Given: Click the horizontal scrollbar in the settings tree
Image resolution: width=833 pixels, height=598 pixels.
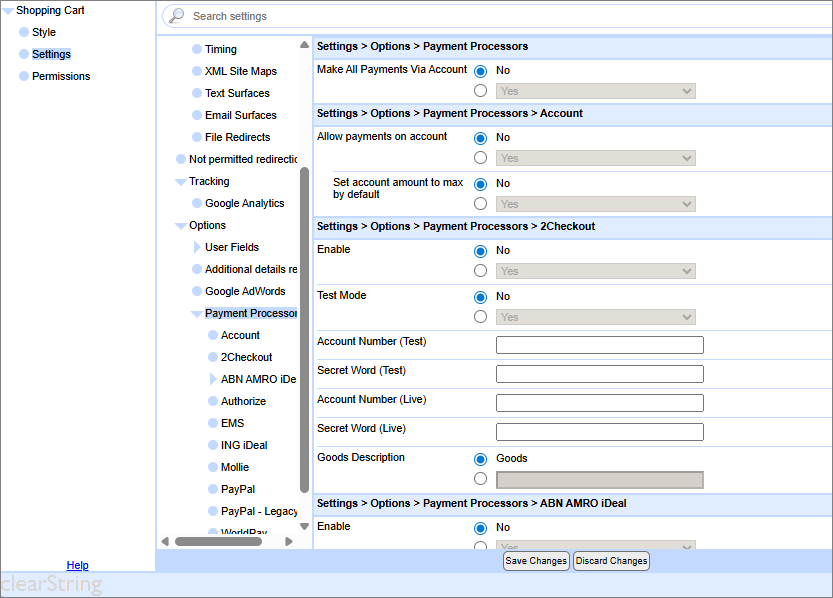Looking at the screenshot, I should (218, 541).
